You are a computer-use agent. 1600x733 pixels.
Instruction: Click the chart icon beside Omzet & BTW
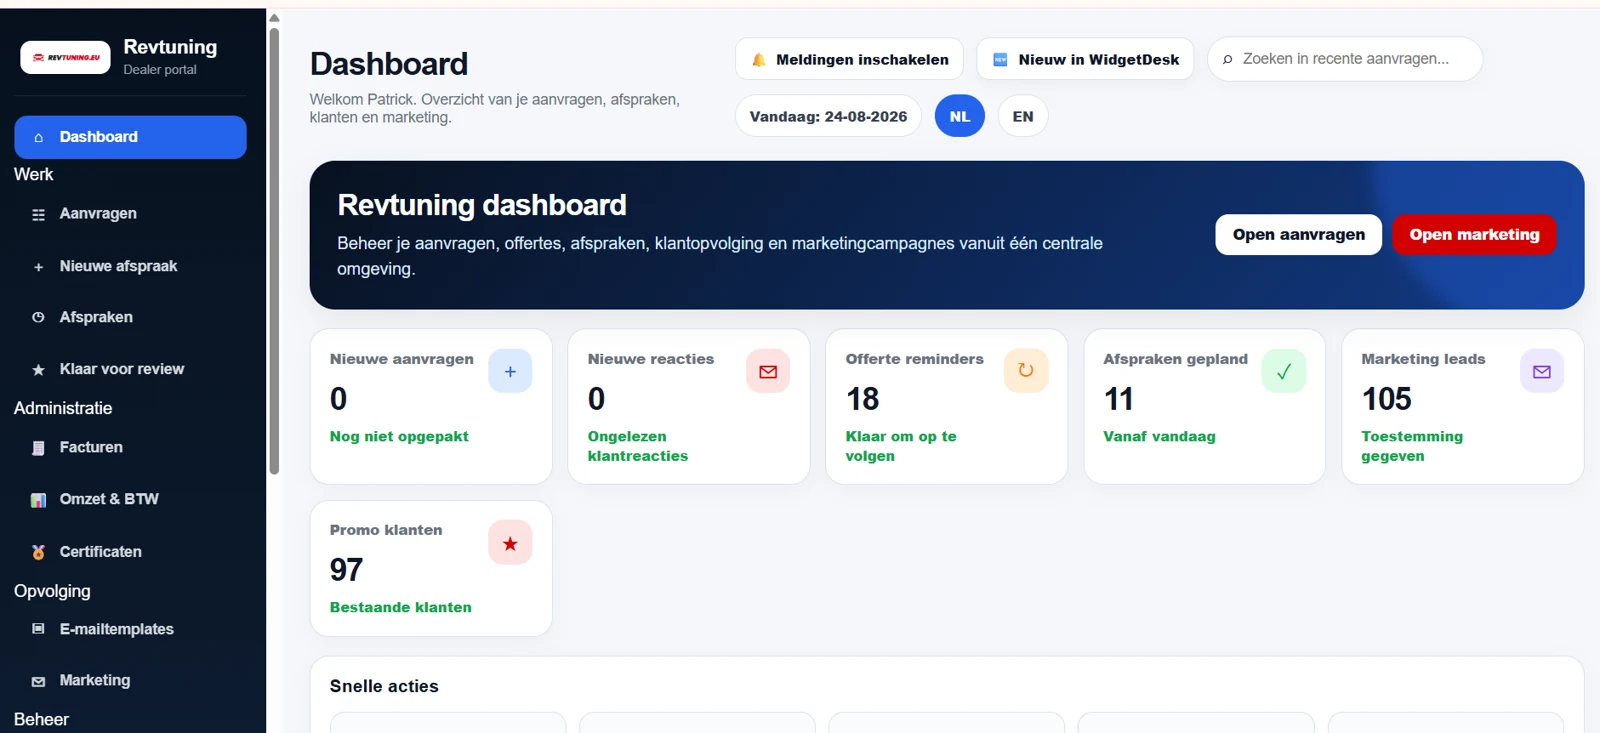39,500
